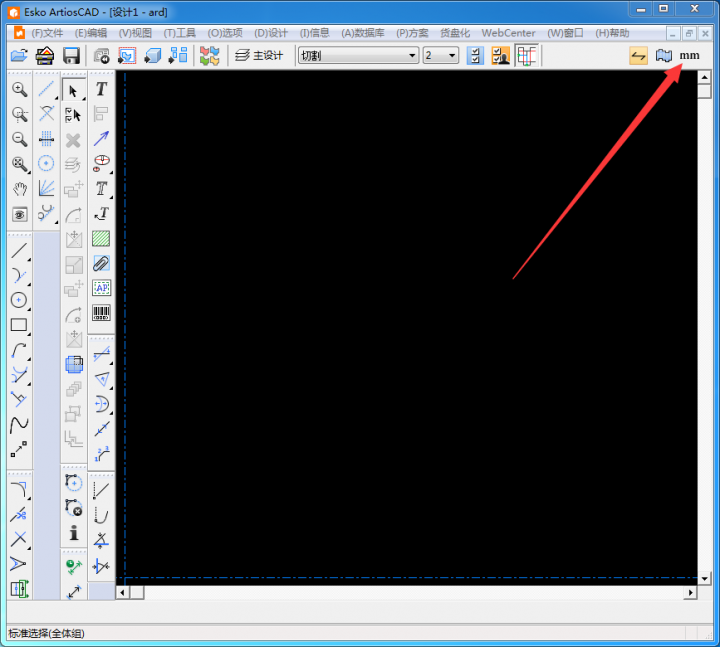Expand the pointage dropdown showing 2

point(440,56)
